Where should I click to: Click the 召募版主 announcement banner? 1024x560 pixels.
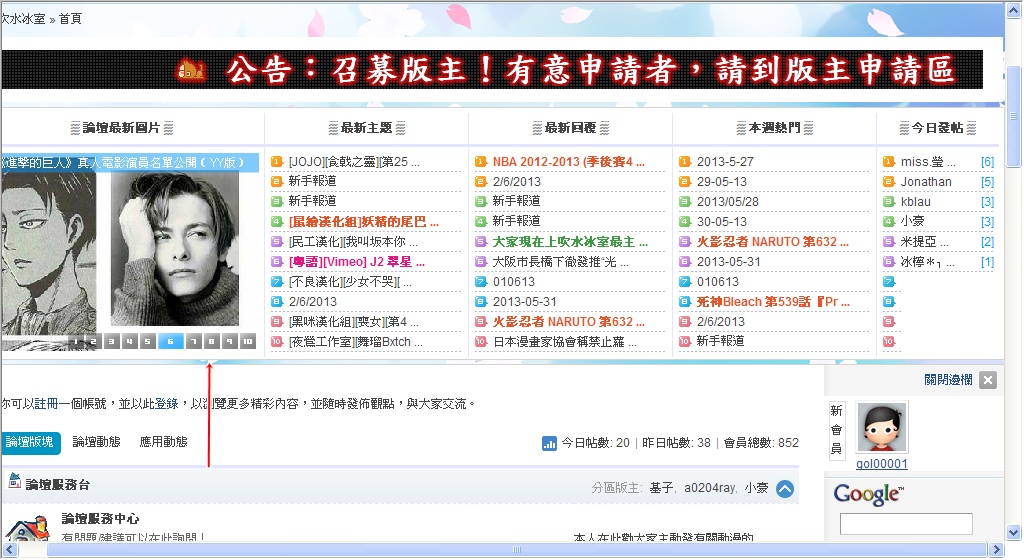[x=492, y=70]
